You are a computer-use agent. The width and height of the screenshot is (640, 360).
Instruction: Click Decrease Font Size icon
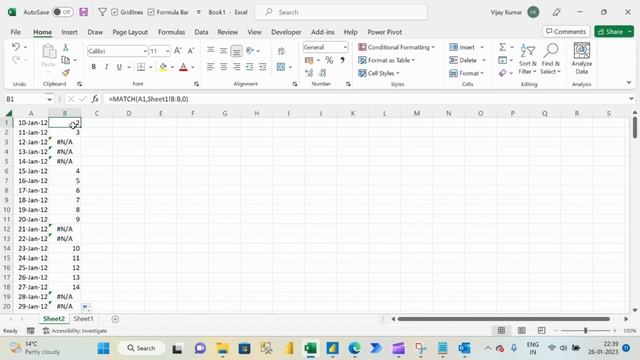pos(191,51)
